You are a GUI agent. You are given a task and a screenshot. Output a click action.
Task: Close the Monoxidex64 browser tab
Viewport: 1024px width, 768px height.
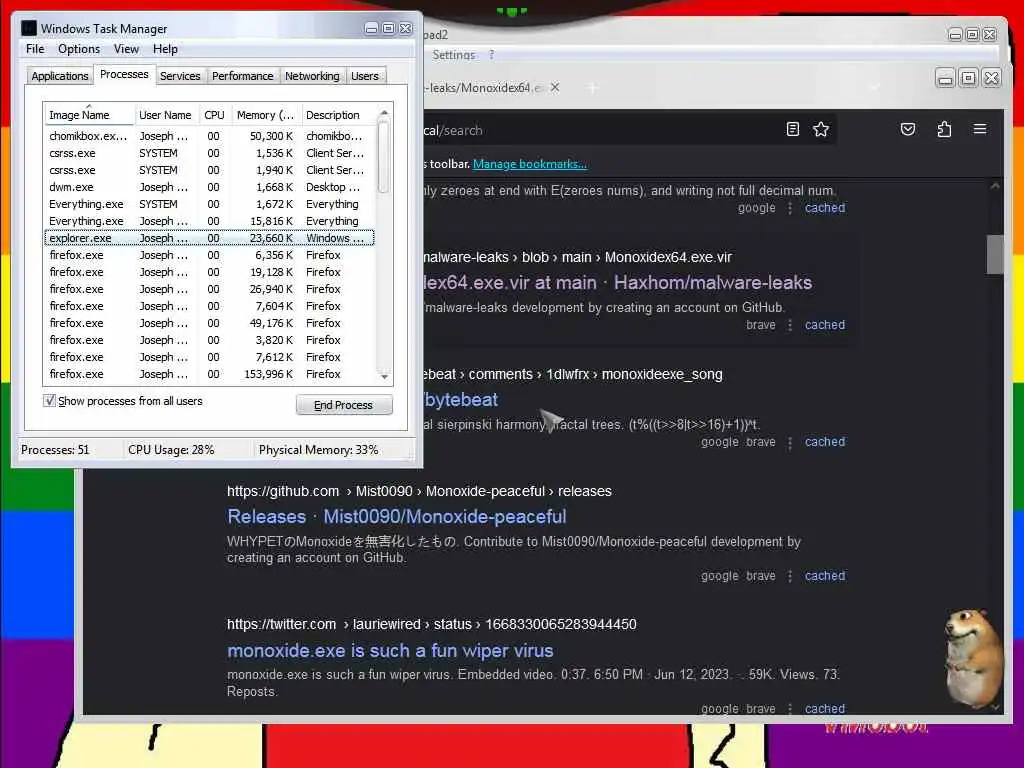pyautogui.click(x=554, y=87)
